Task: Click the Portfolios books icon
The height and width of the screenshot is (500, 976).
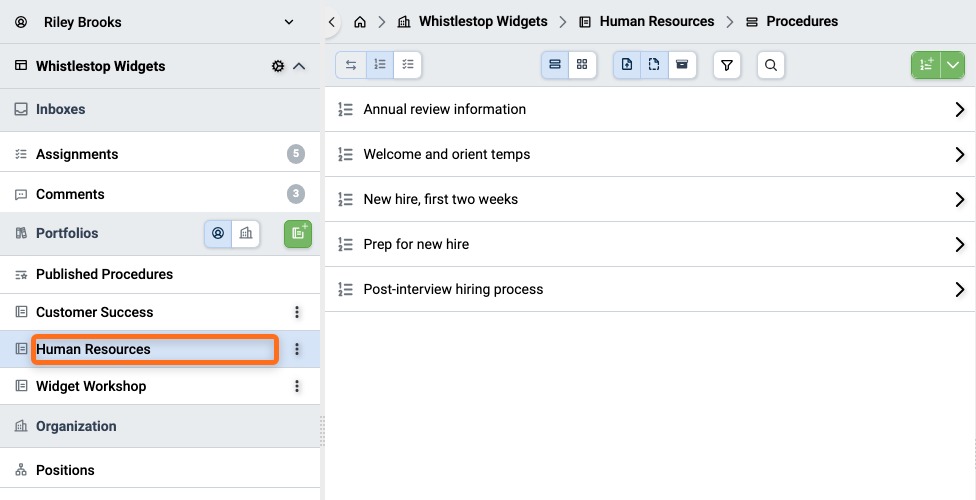Action: point(21,233)
